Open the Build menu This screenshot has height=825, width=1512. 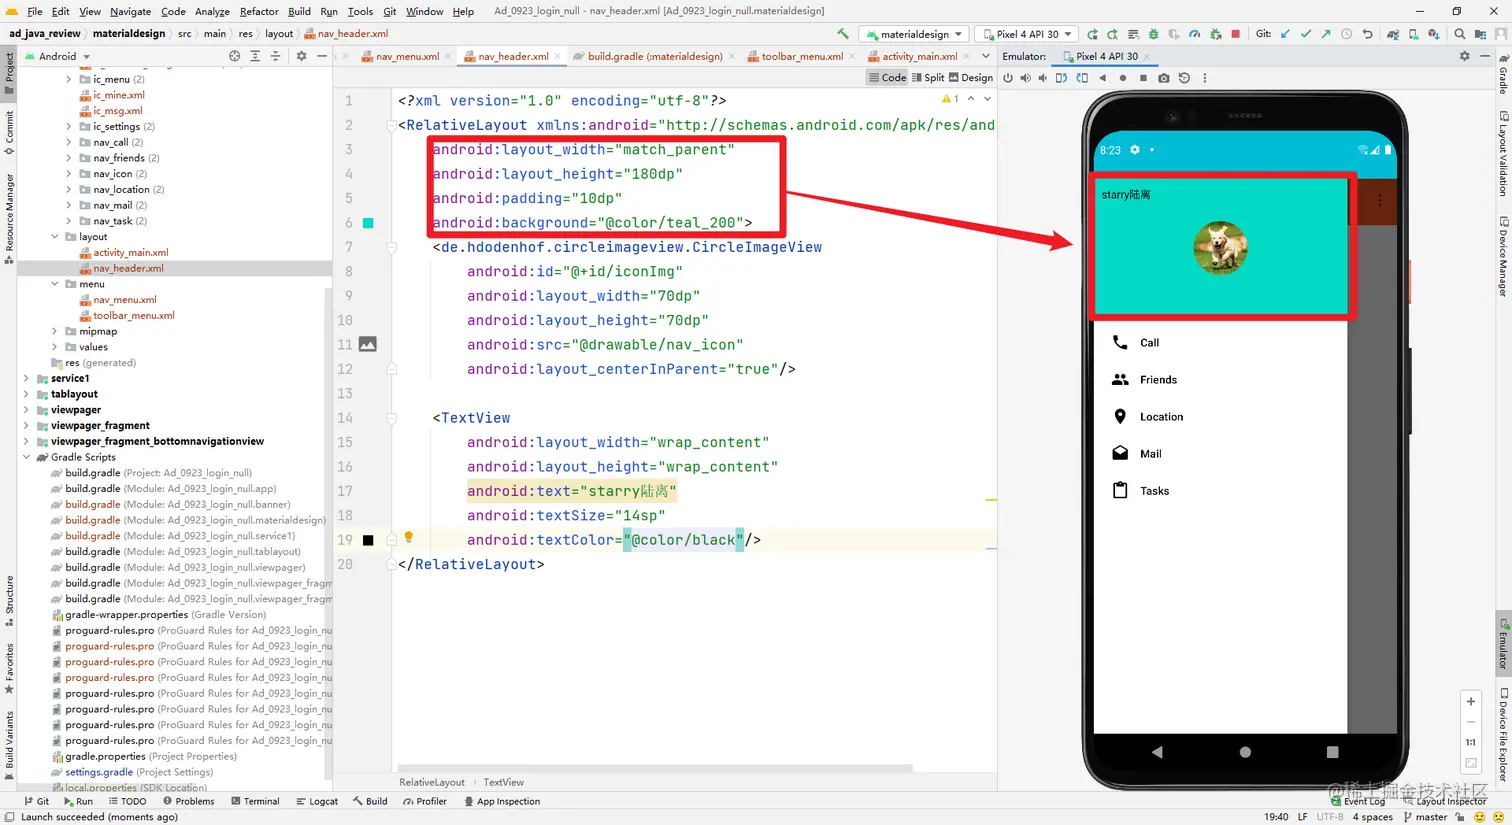click(299, 11)
